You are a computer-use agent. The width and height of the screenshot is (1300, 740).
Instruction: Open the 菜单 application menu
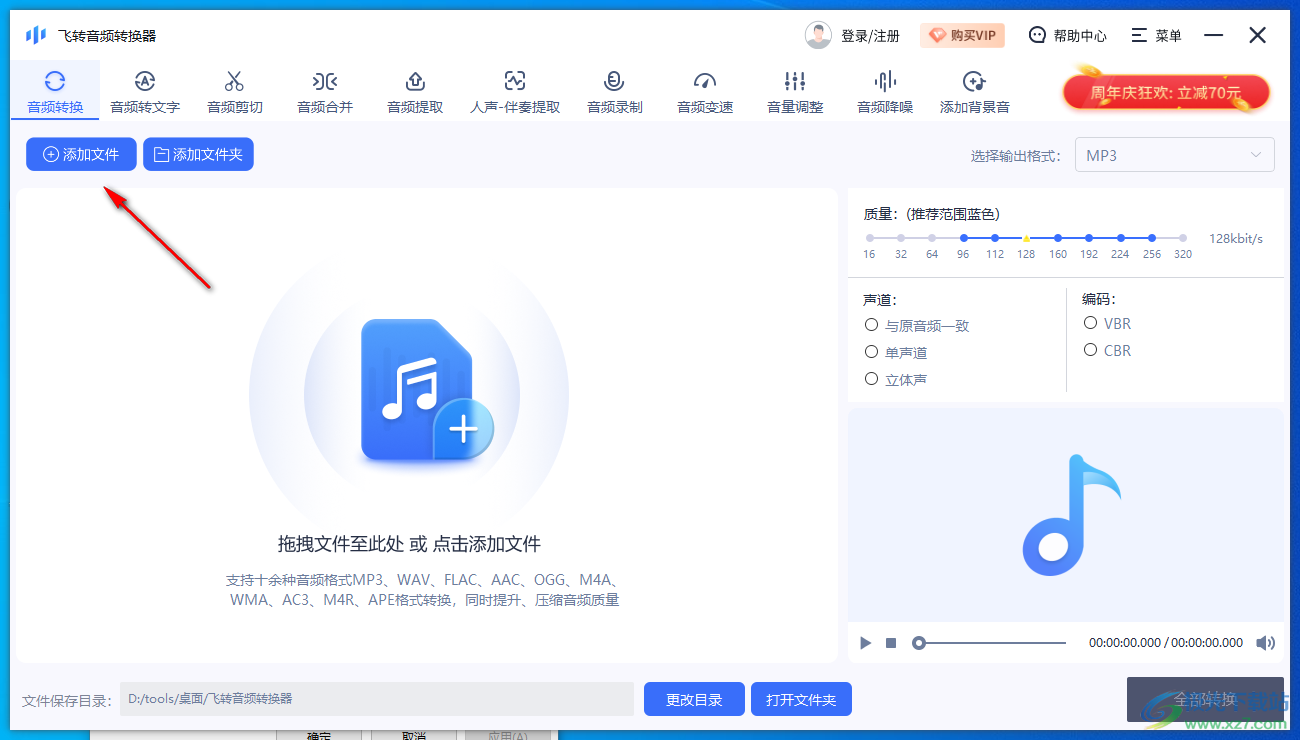pyautogui.click(x=1156, y=34)
